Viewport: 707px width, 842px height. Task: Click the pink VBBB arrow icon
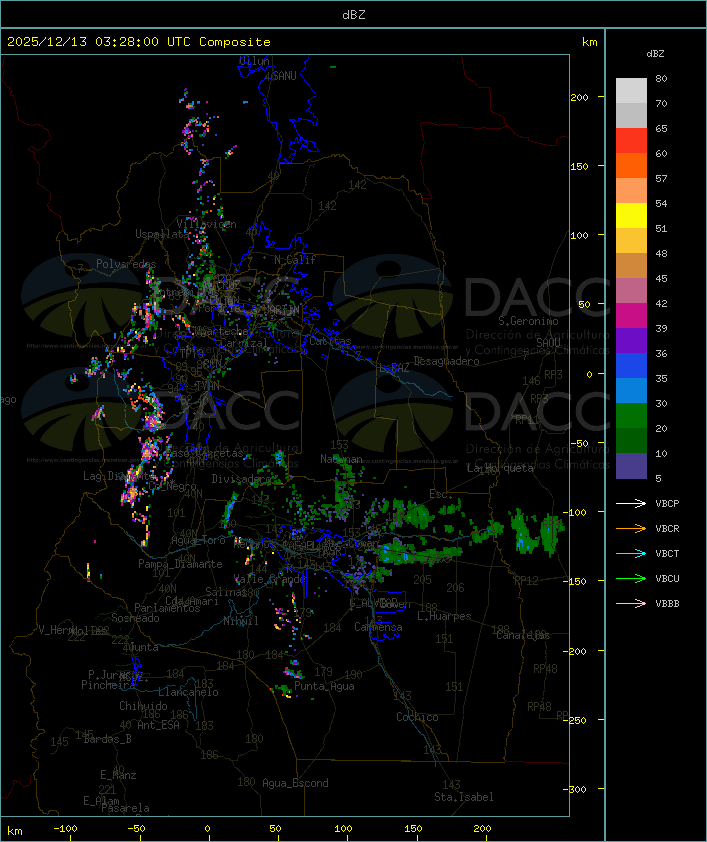tap(631, 604)
